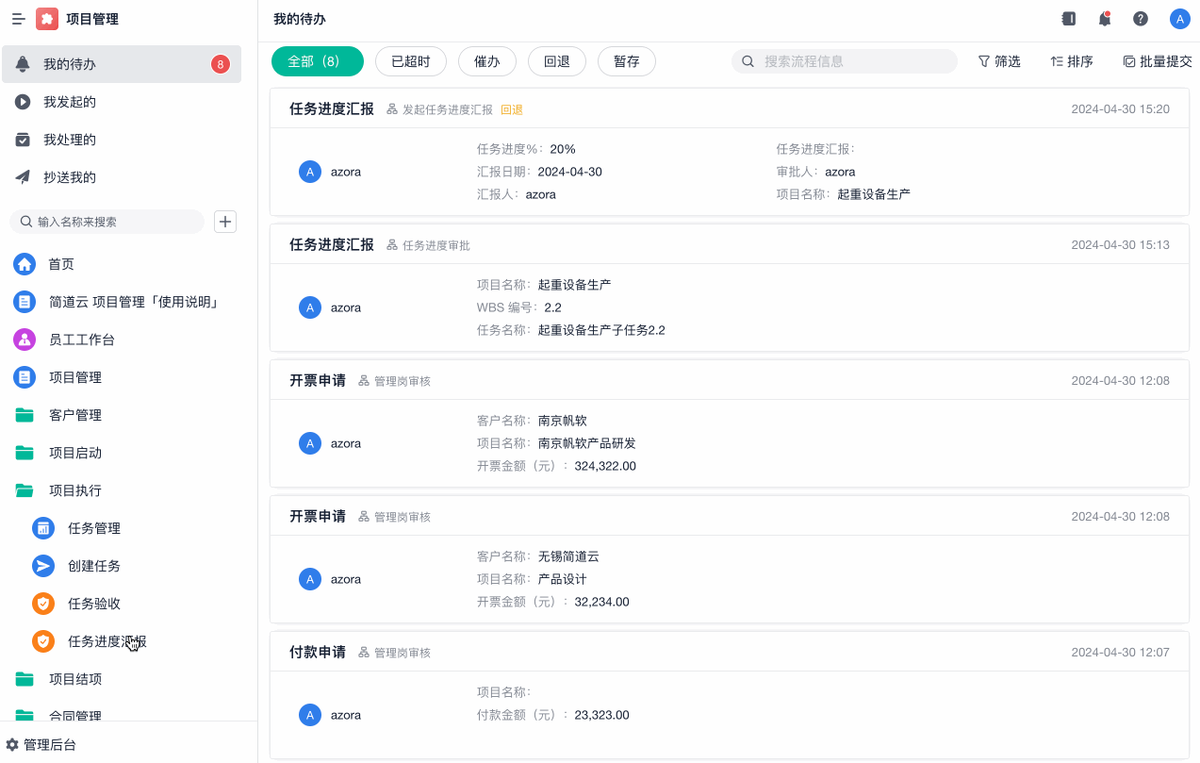Open the help question mark icon
Viewport: 1200px width, 763px height.
pyautogui.click(x=1140, y=19)
